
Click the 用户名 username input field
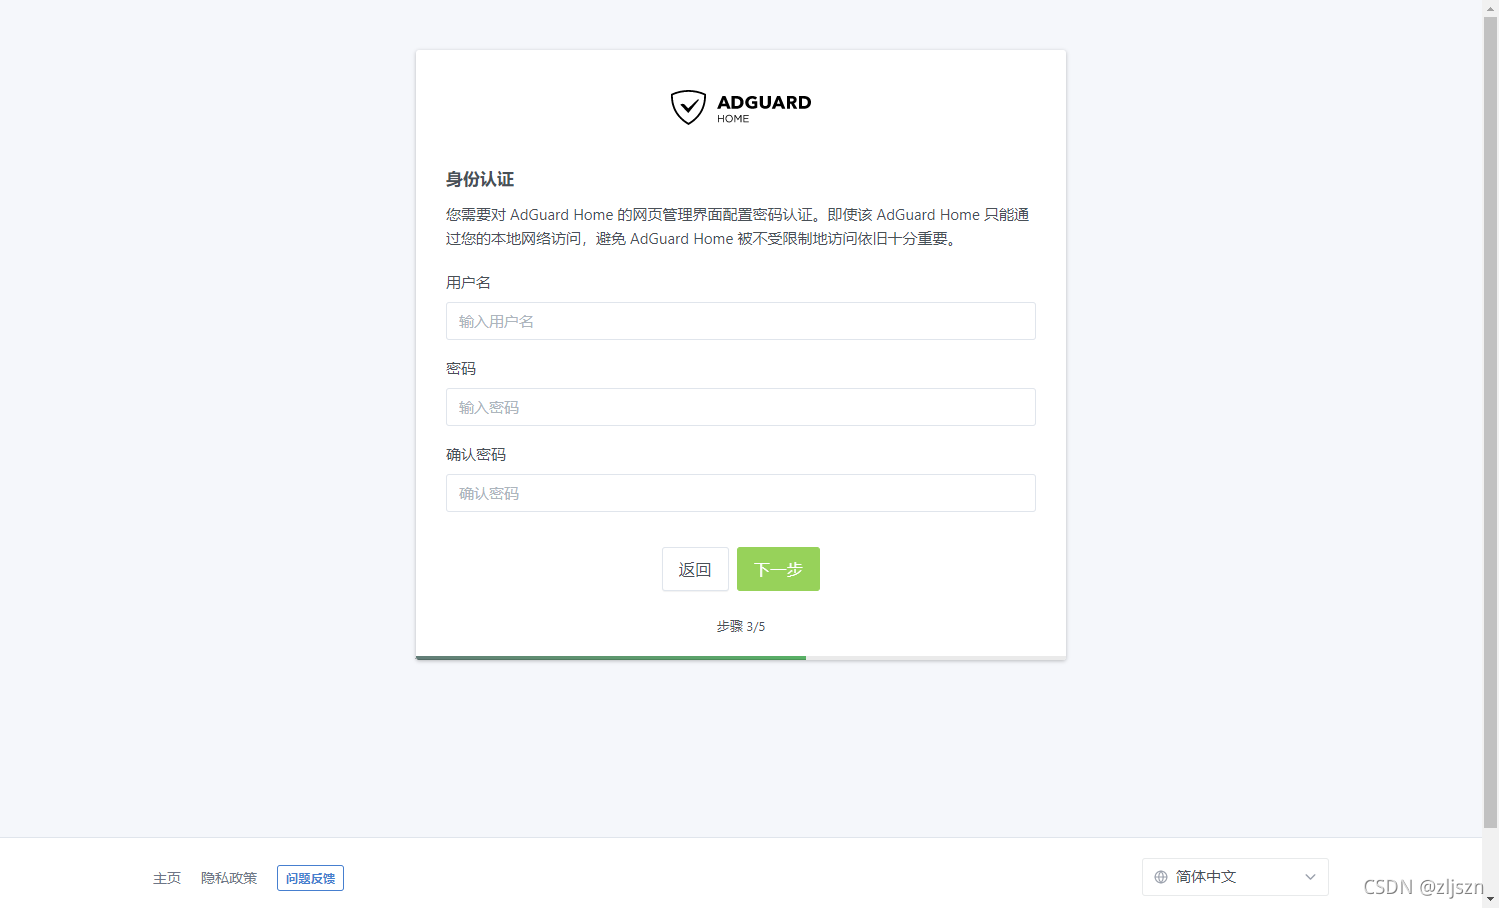click(740, 321)
